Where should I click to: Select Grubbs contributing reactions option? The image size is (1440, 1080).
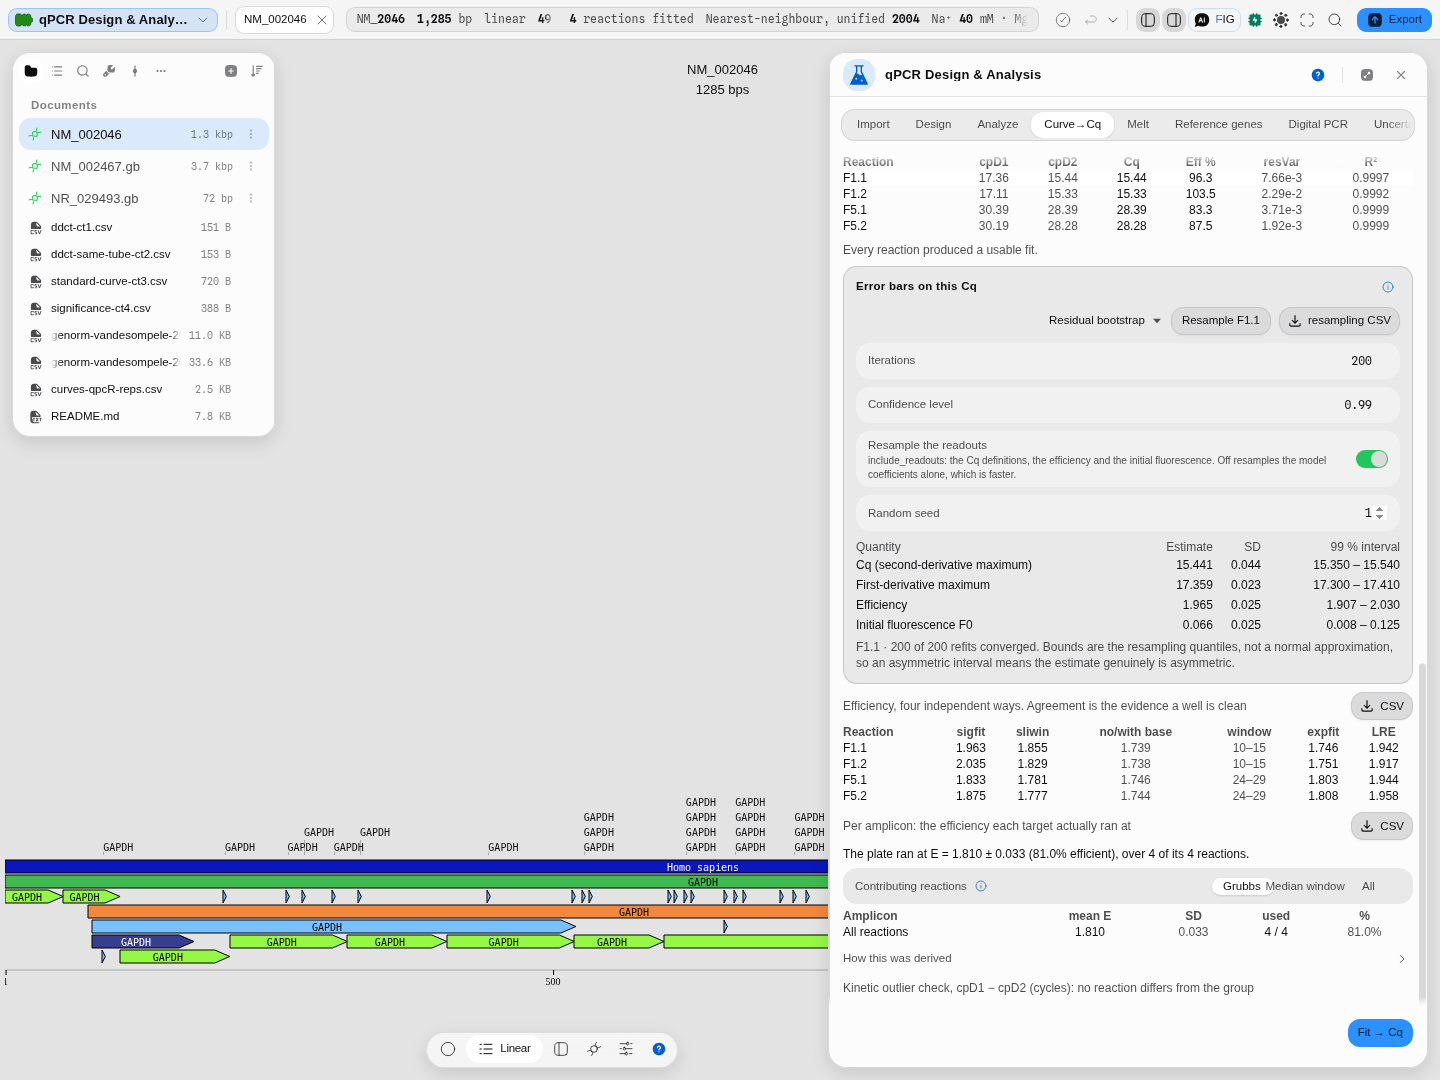pyautogui.click(x=1241, y=886)
